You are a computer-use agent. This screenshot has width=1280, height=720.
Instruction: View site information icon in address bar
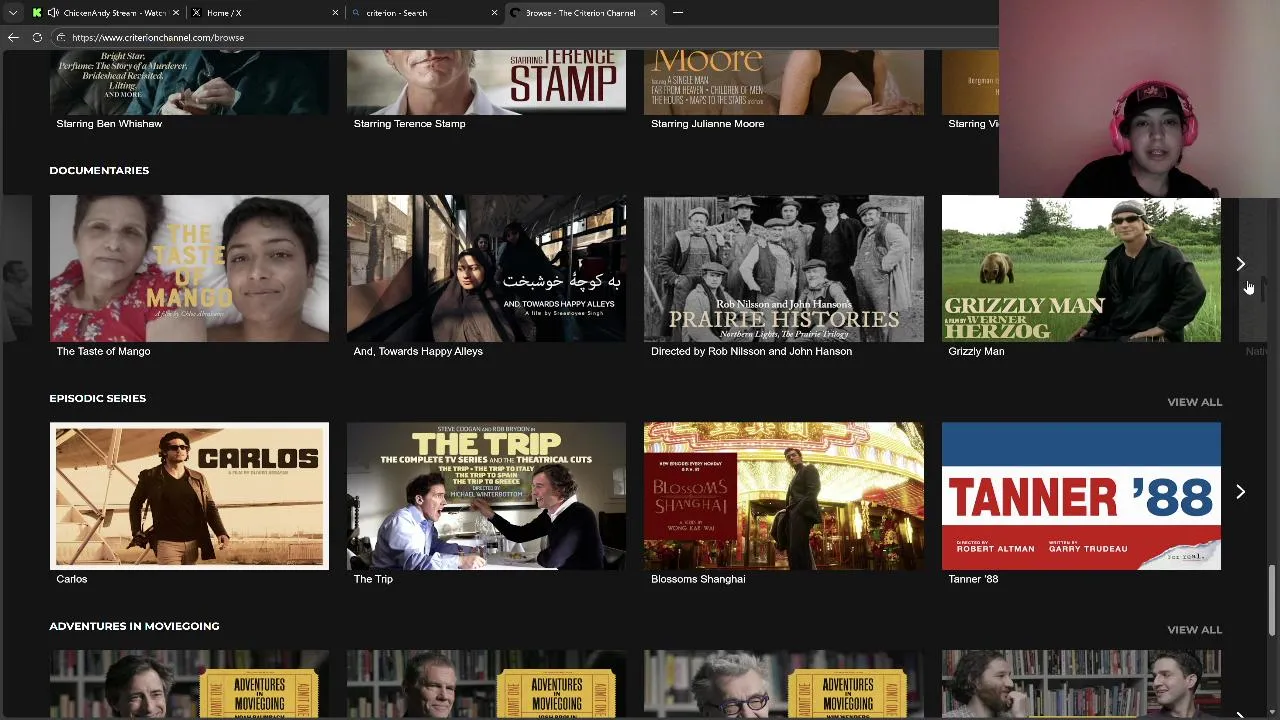[61, 38]
